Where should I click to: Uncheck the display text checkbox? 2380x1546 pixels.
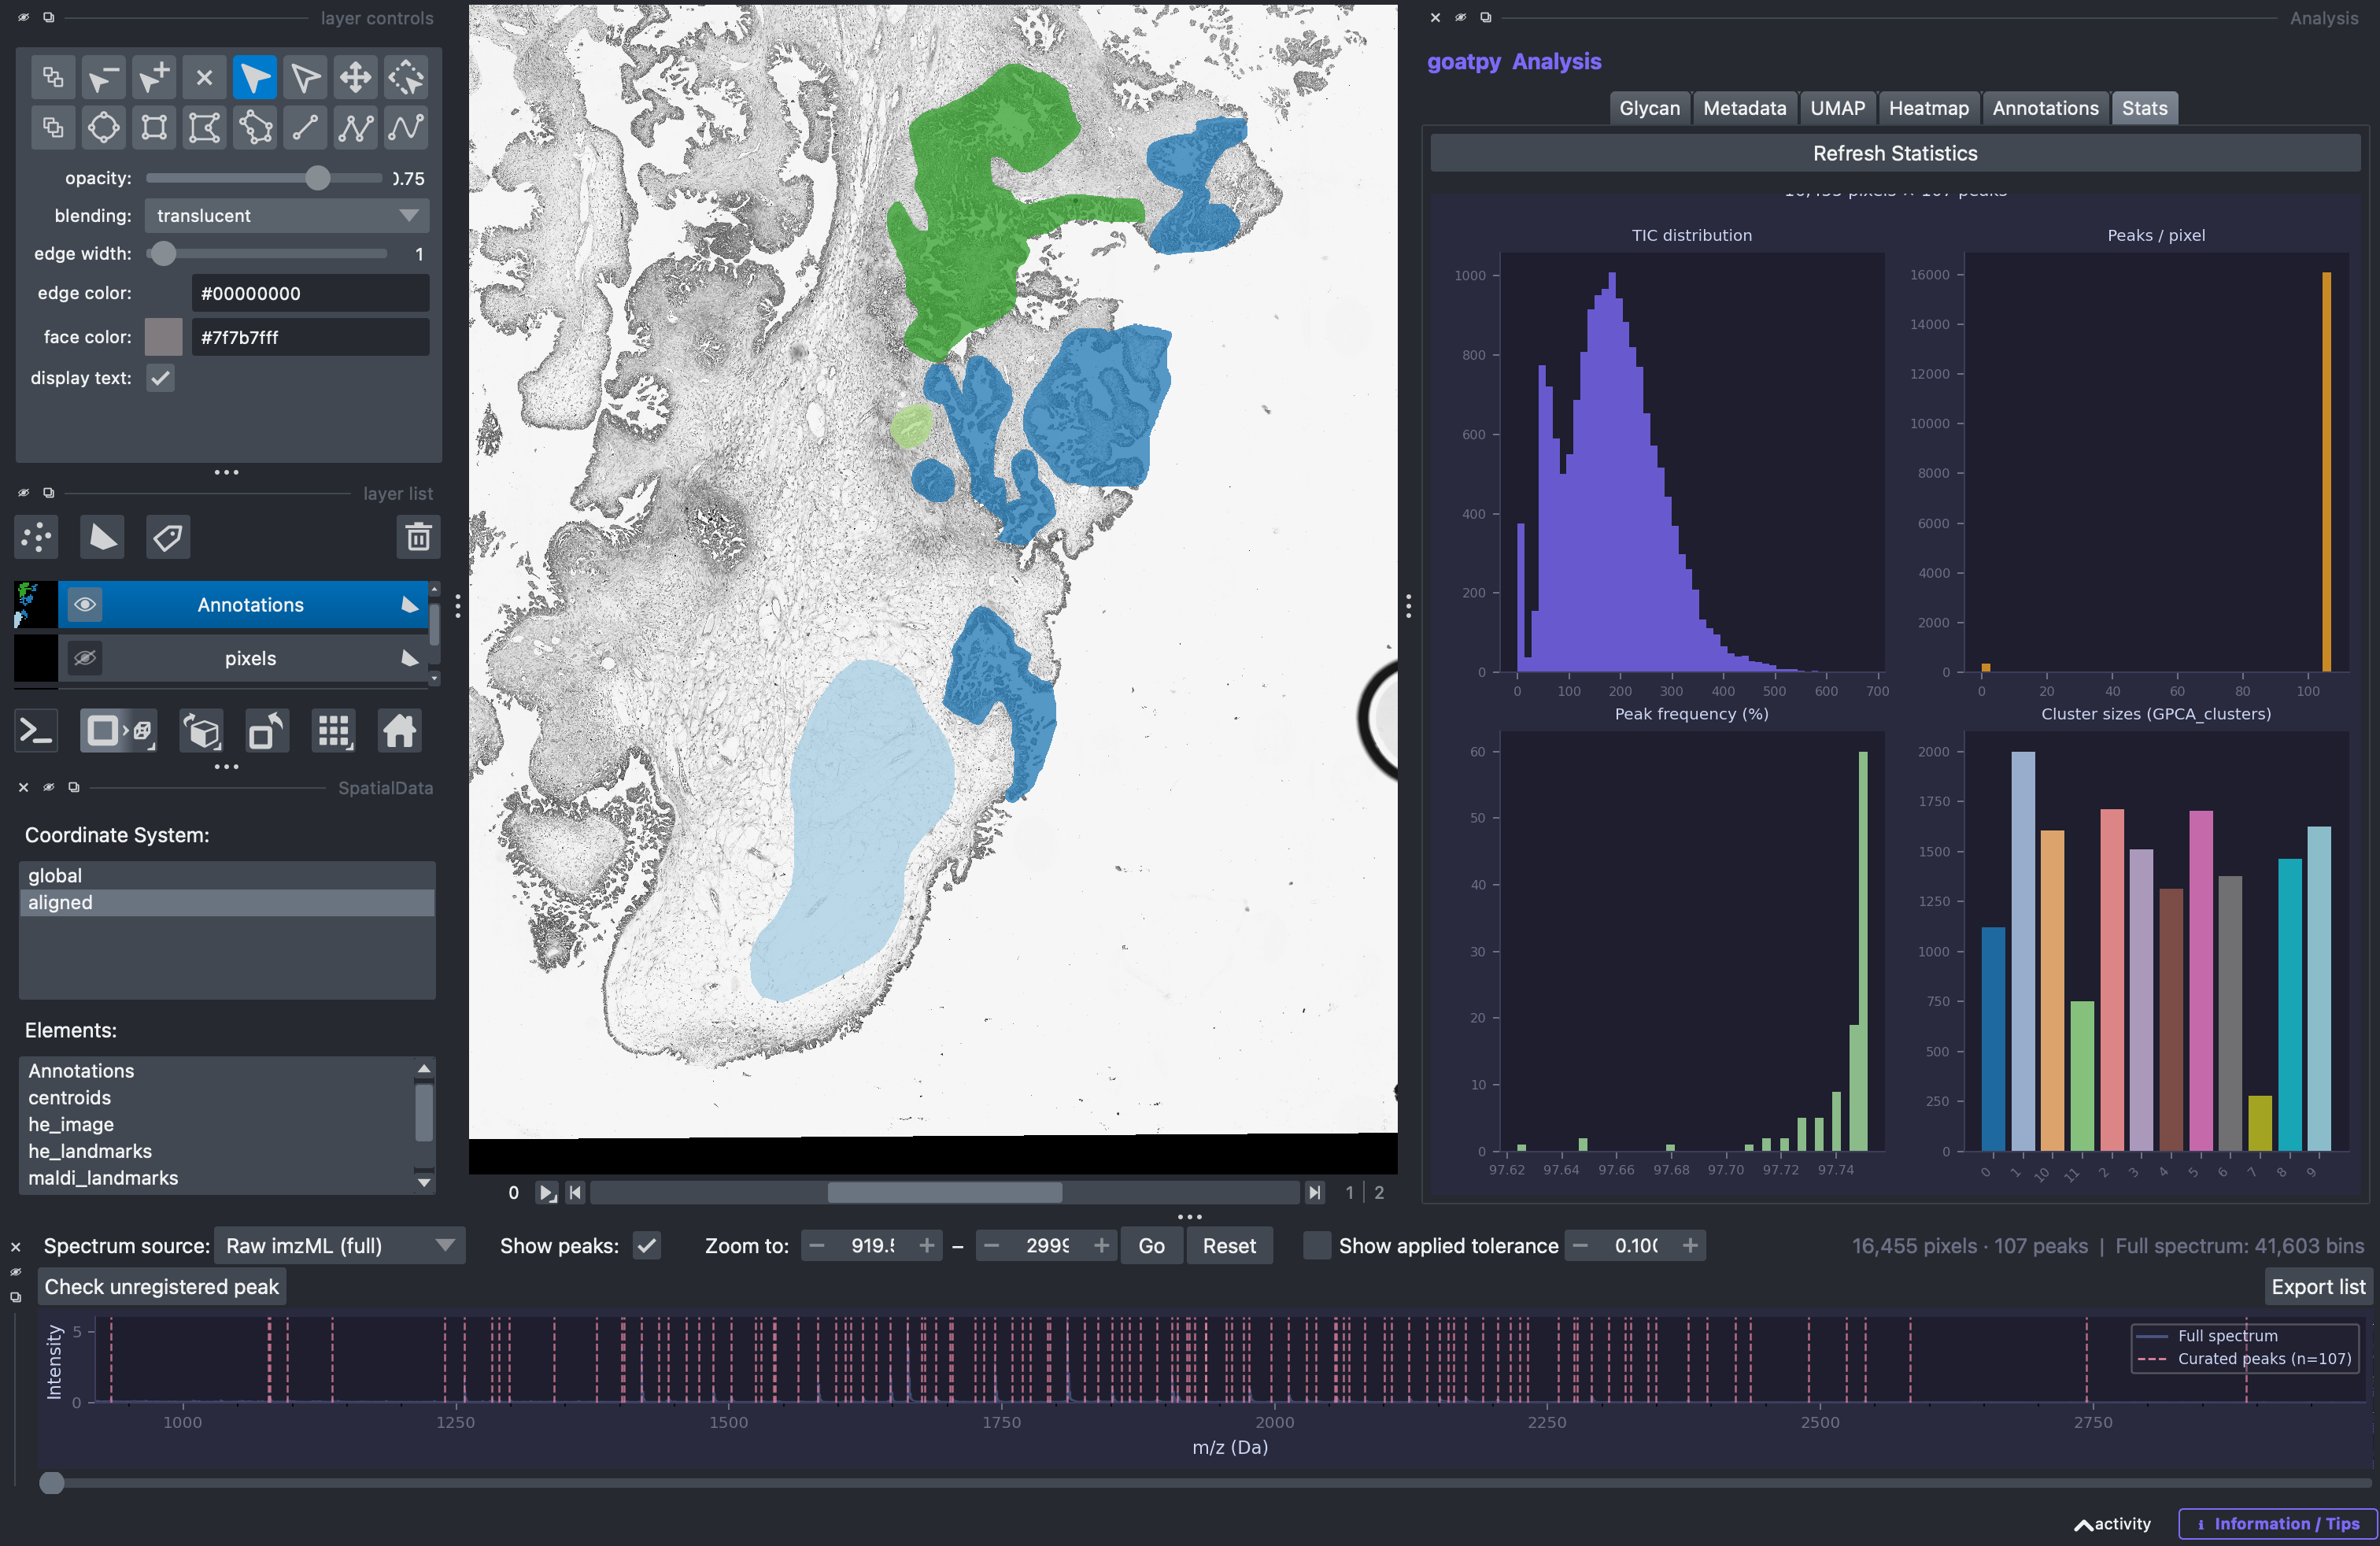(160, 378)
